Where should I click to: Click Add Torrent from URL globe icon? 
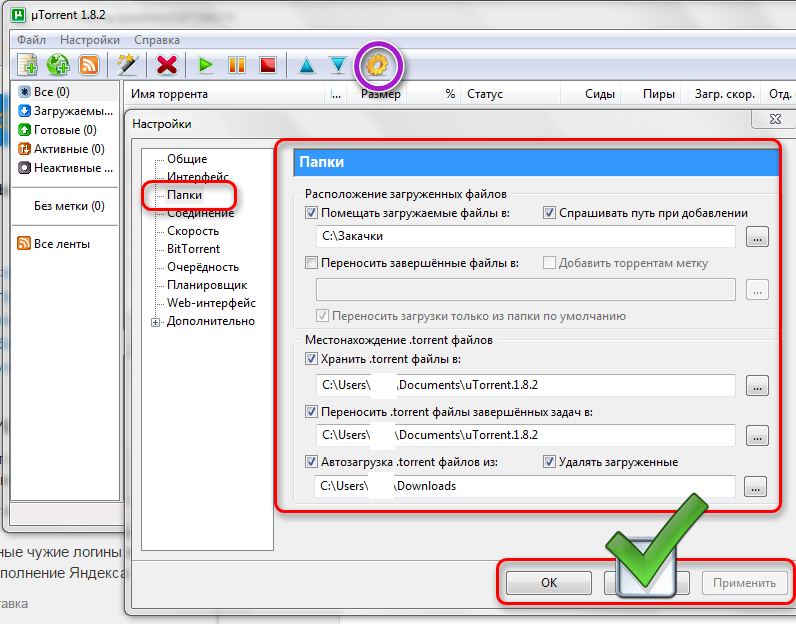(58, 65)
